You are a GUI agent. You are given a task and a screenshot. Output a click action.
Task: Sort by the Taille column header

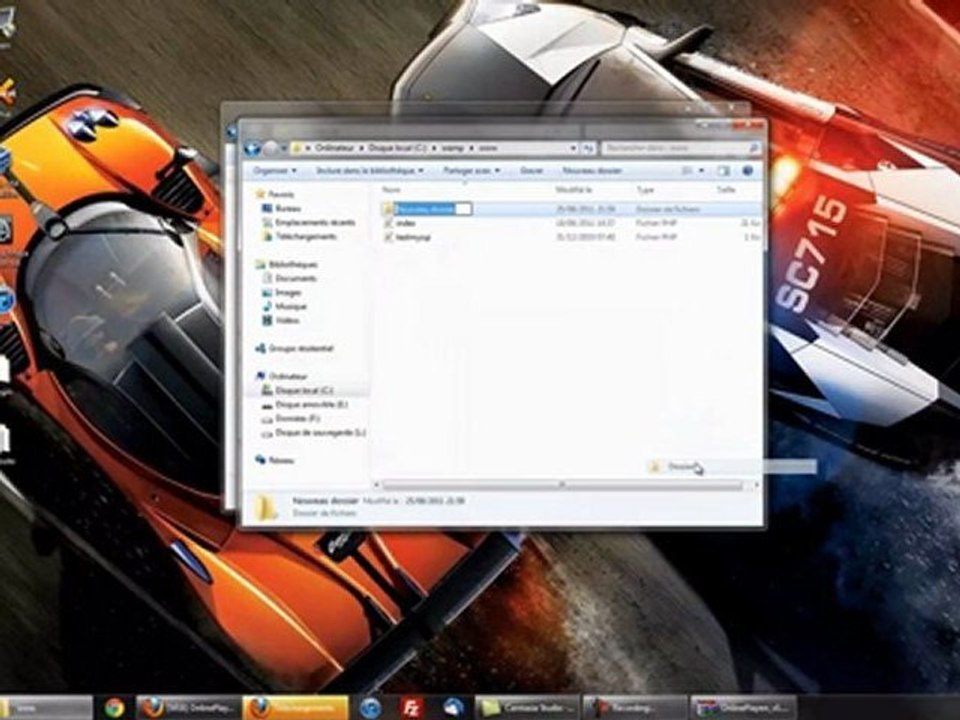click(x=726, y=190)
